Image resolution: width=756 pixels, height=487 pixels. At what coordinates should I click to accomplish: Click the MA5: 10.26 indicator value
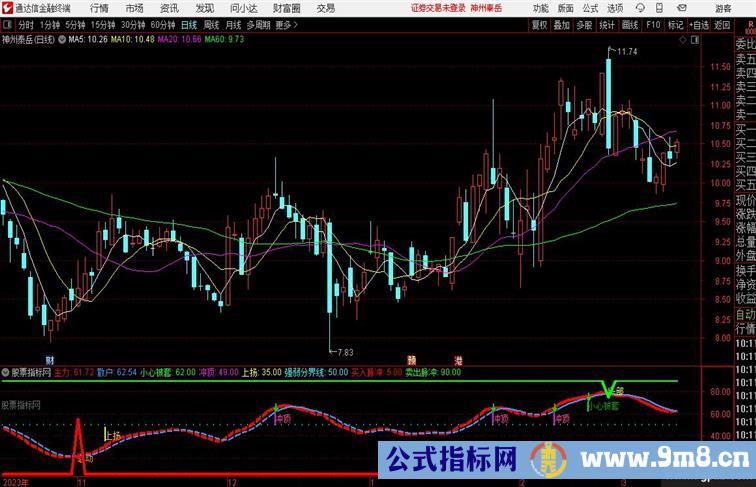pos(88,40)
